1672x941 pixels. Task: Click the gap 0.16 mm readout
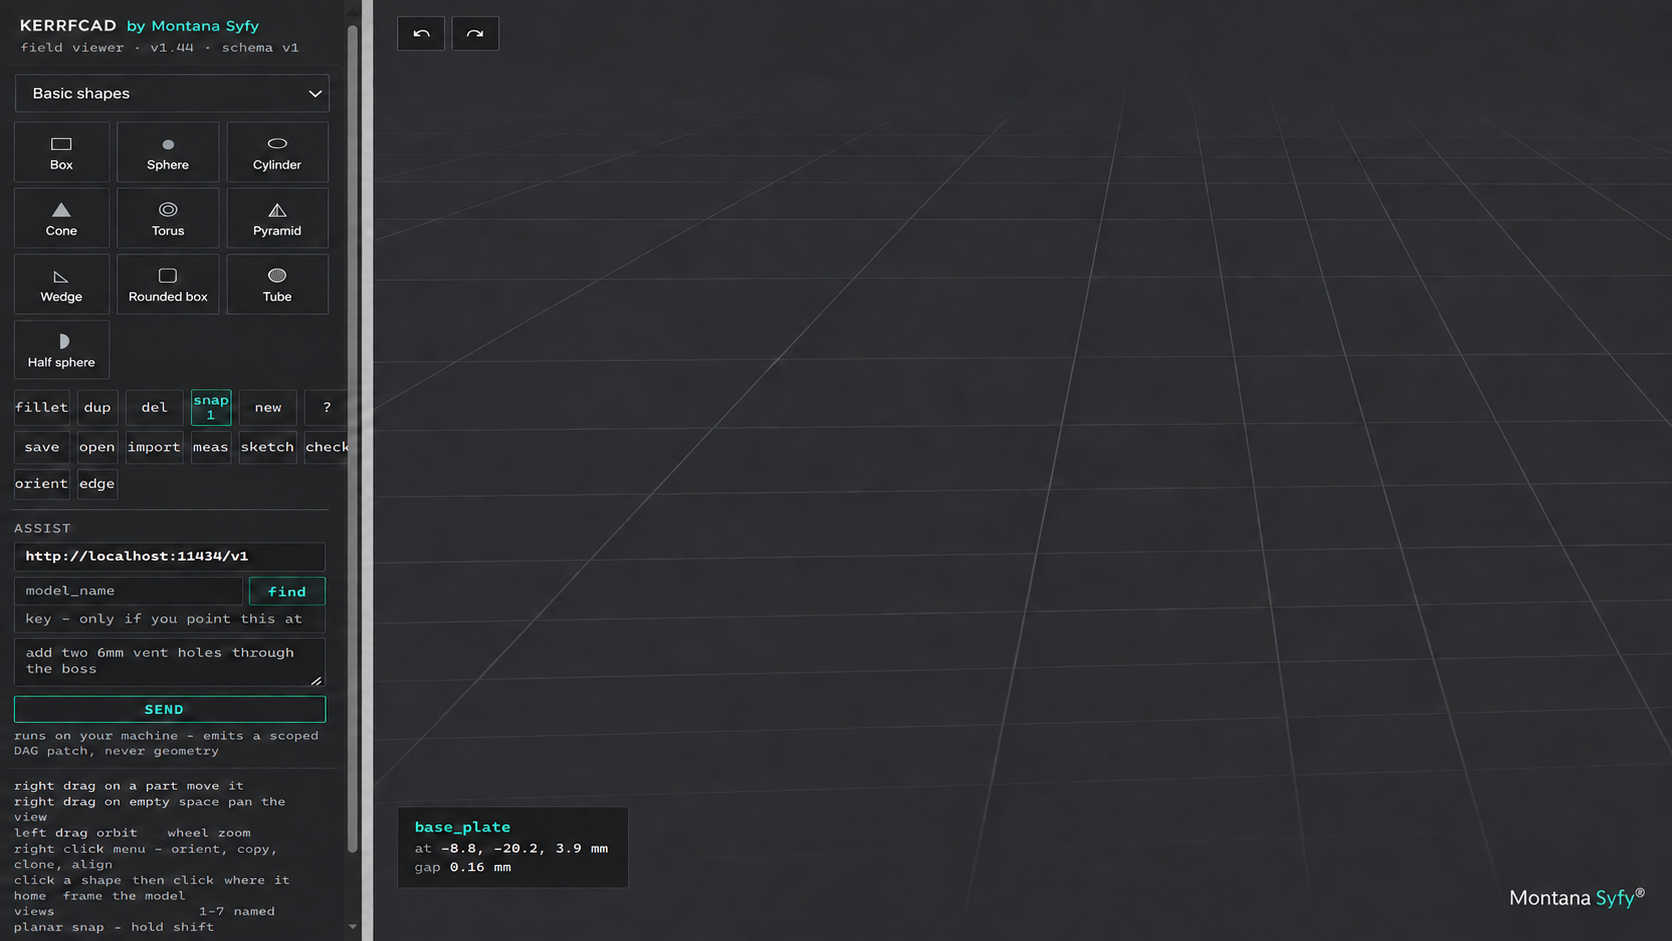[x=463, y=867]
